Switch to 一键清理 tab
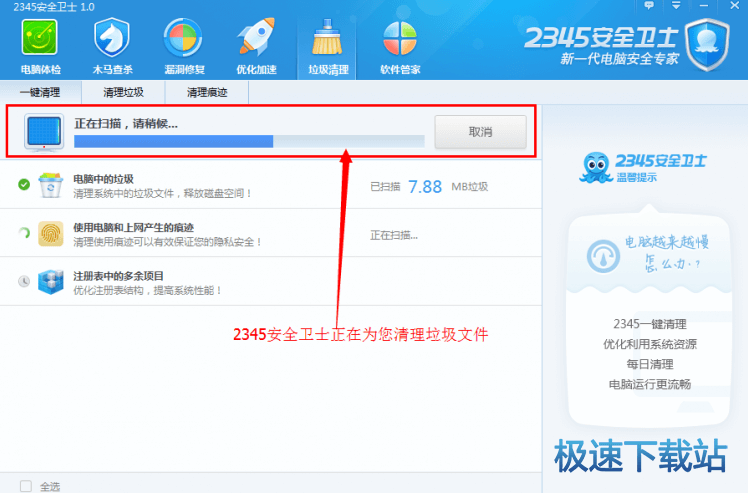The width and height of the screenshot is (748, 493). (41, 92)
